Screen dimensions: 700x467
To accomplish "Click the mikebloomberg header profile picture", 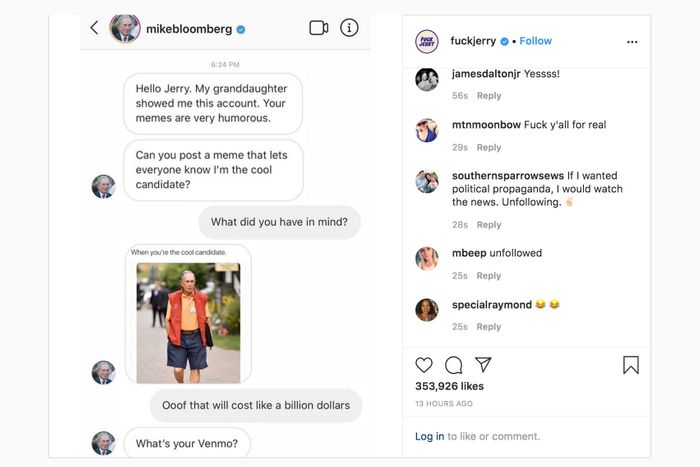I will point(125,28).
